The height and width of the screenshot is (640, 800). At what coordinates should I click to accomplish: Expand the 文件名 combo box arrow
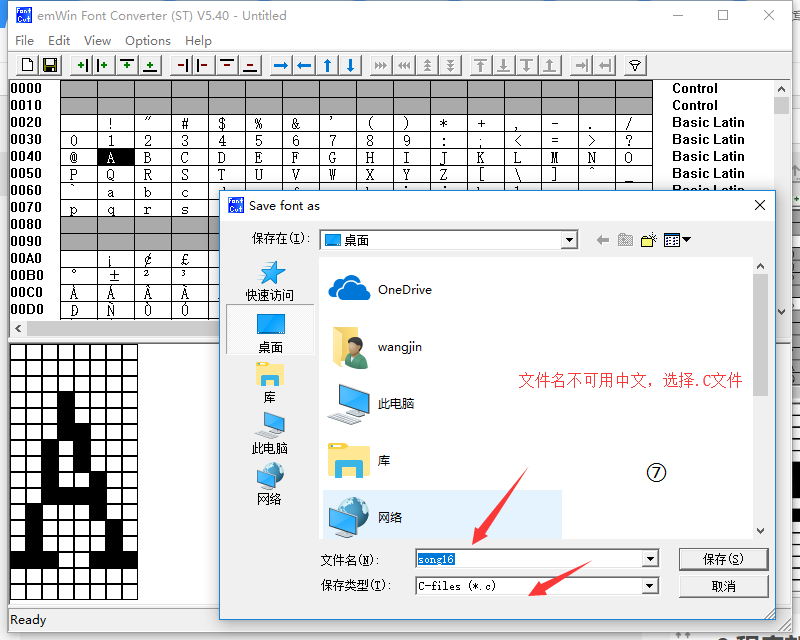pos(651,559)
